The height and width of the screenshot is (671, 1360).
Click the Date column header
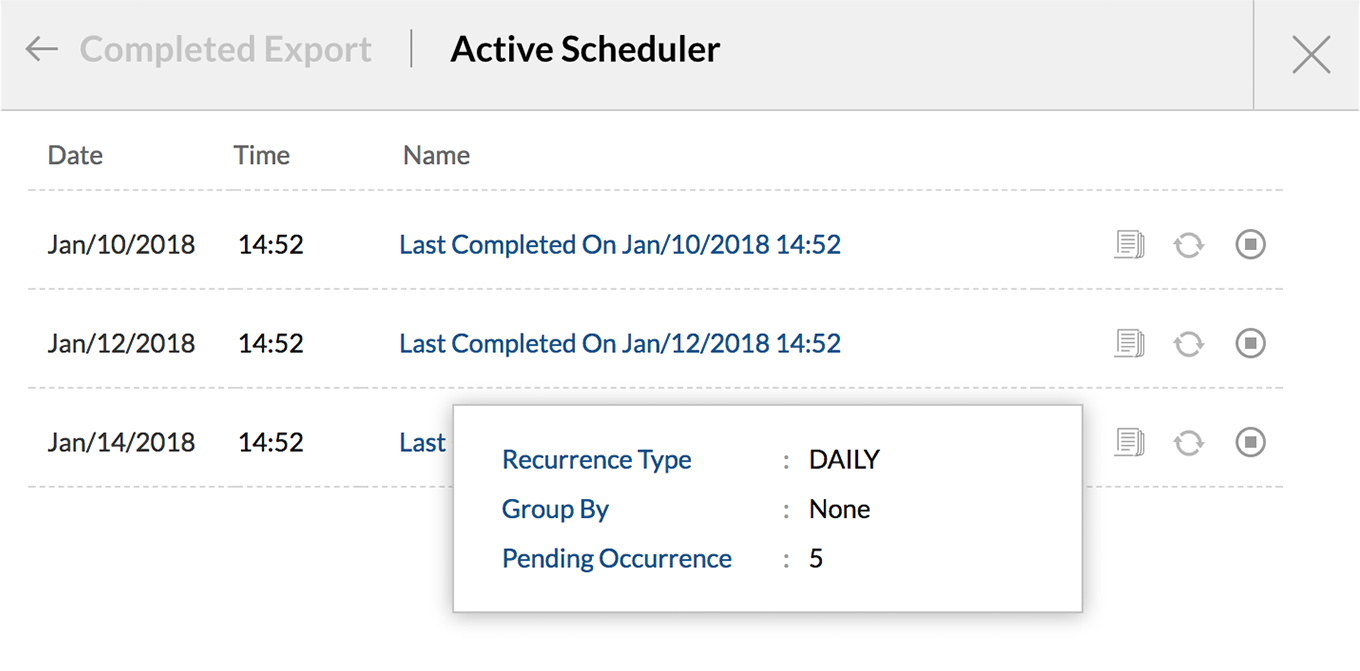tap(75, 155)
